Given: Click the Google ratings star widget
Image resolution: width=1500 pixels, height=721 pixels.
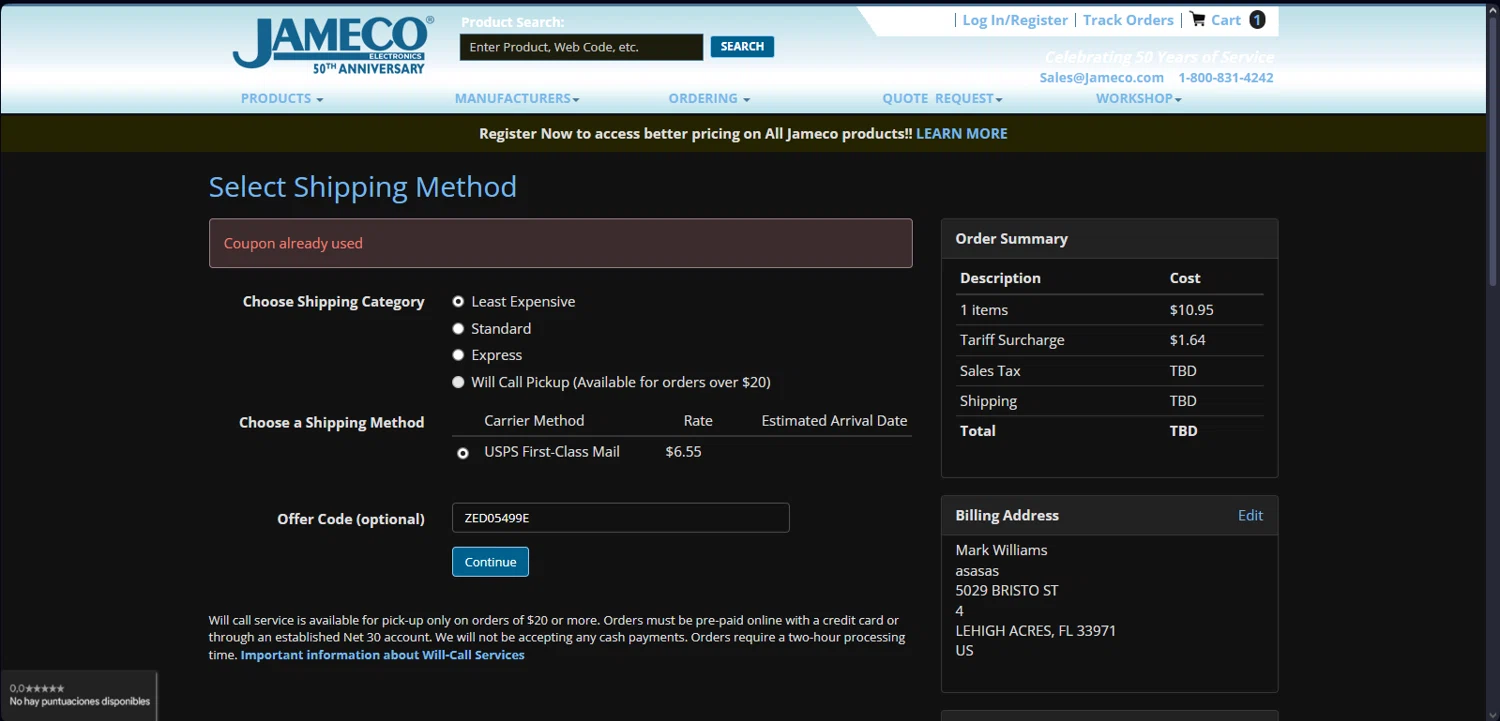Looking at the screenshot, I should pos(78,695).
